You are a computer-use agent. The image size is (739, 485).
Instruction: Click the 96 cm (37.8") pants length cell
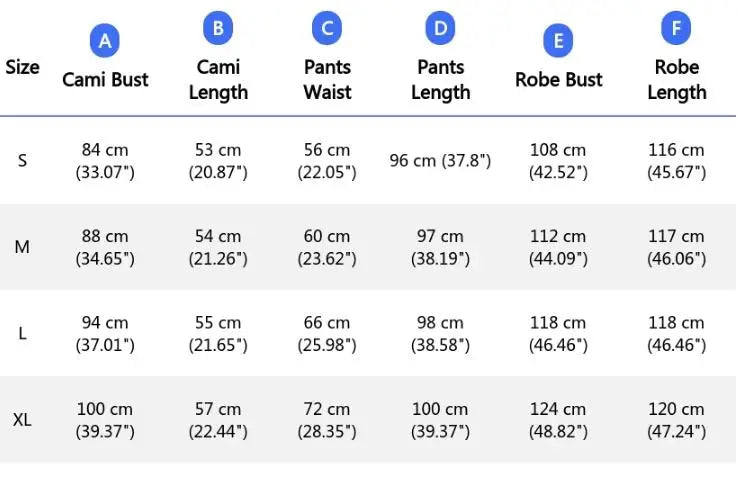click(440, 160)
